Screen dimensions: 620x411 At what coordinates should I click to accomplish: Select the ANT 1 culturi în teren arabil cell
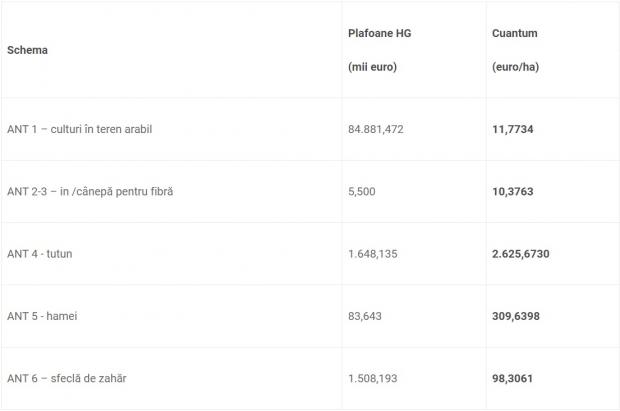point(93,129)
